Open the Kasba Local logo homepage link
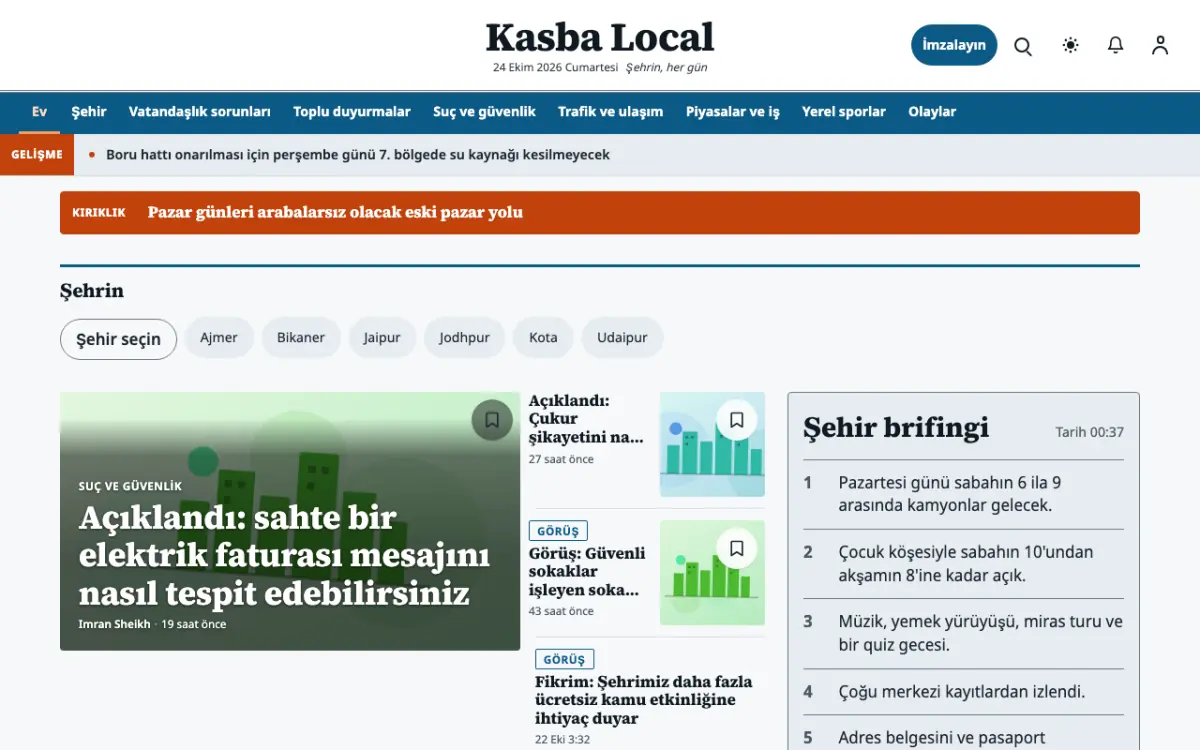1200x750 pixels. [x=600, y=37]
